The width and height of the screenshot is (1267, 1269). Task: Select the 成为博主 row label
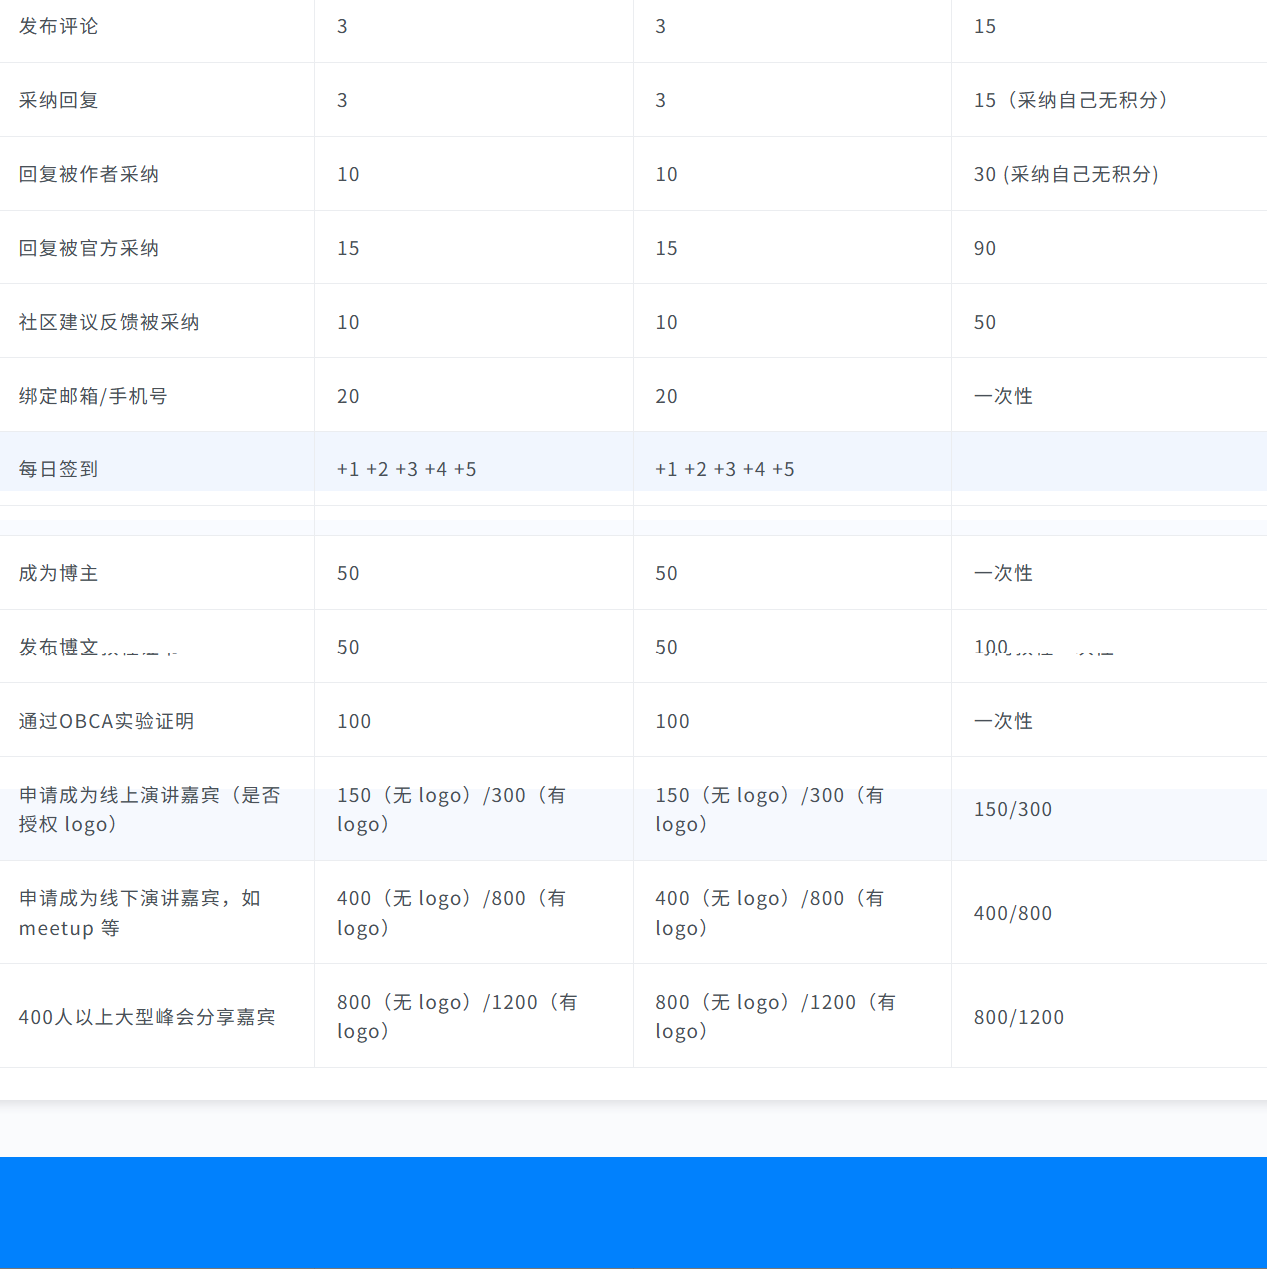(x=58, y=573)
